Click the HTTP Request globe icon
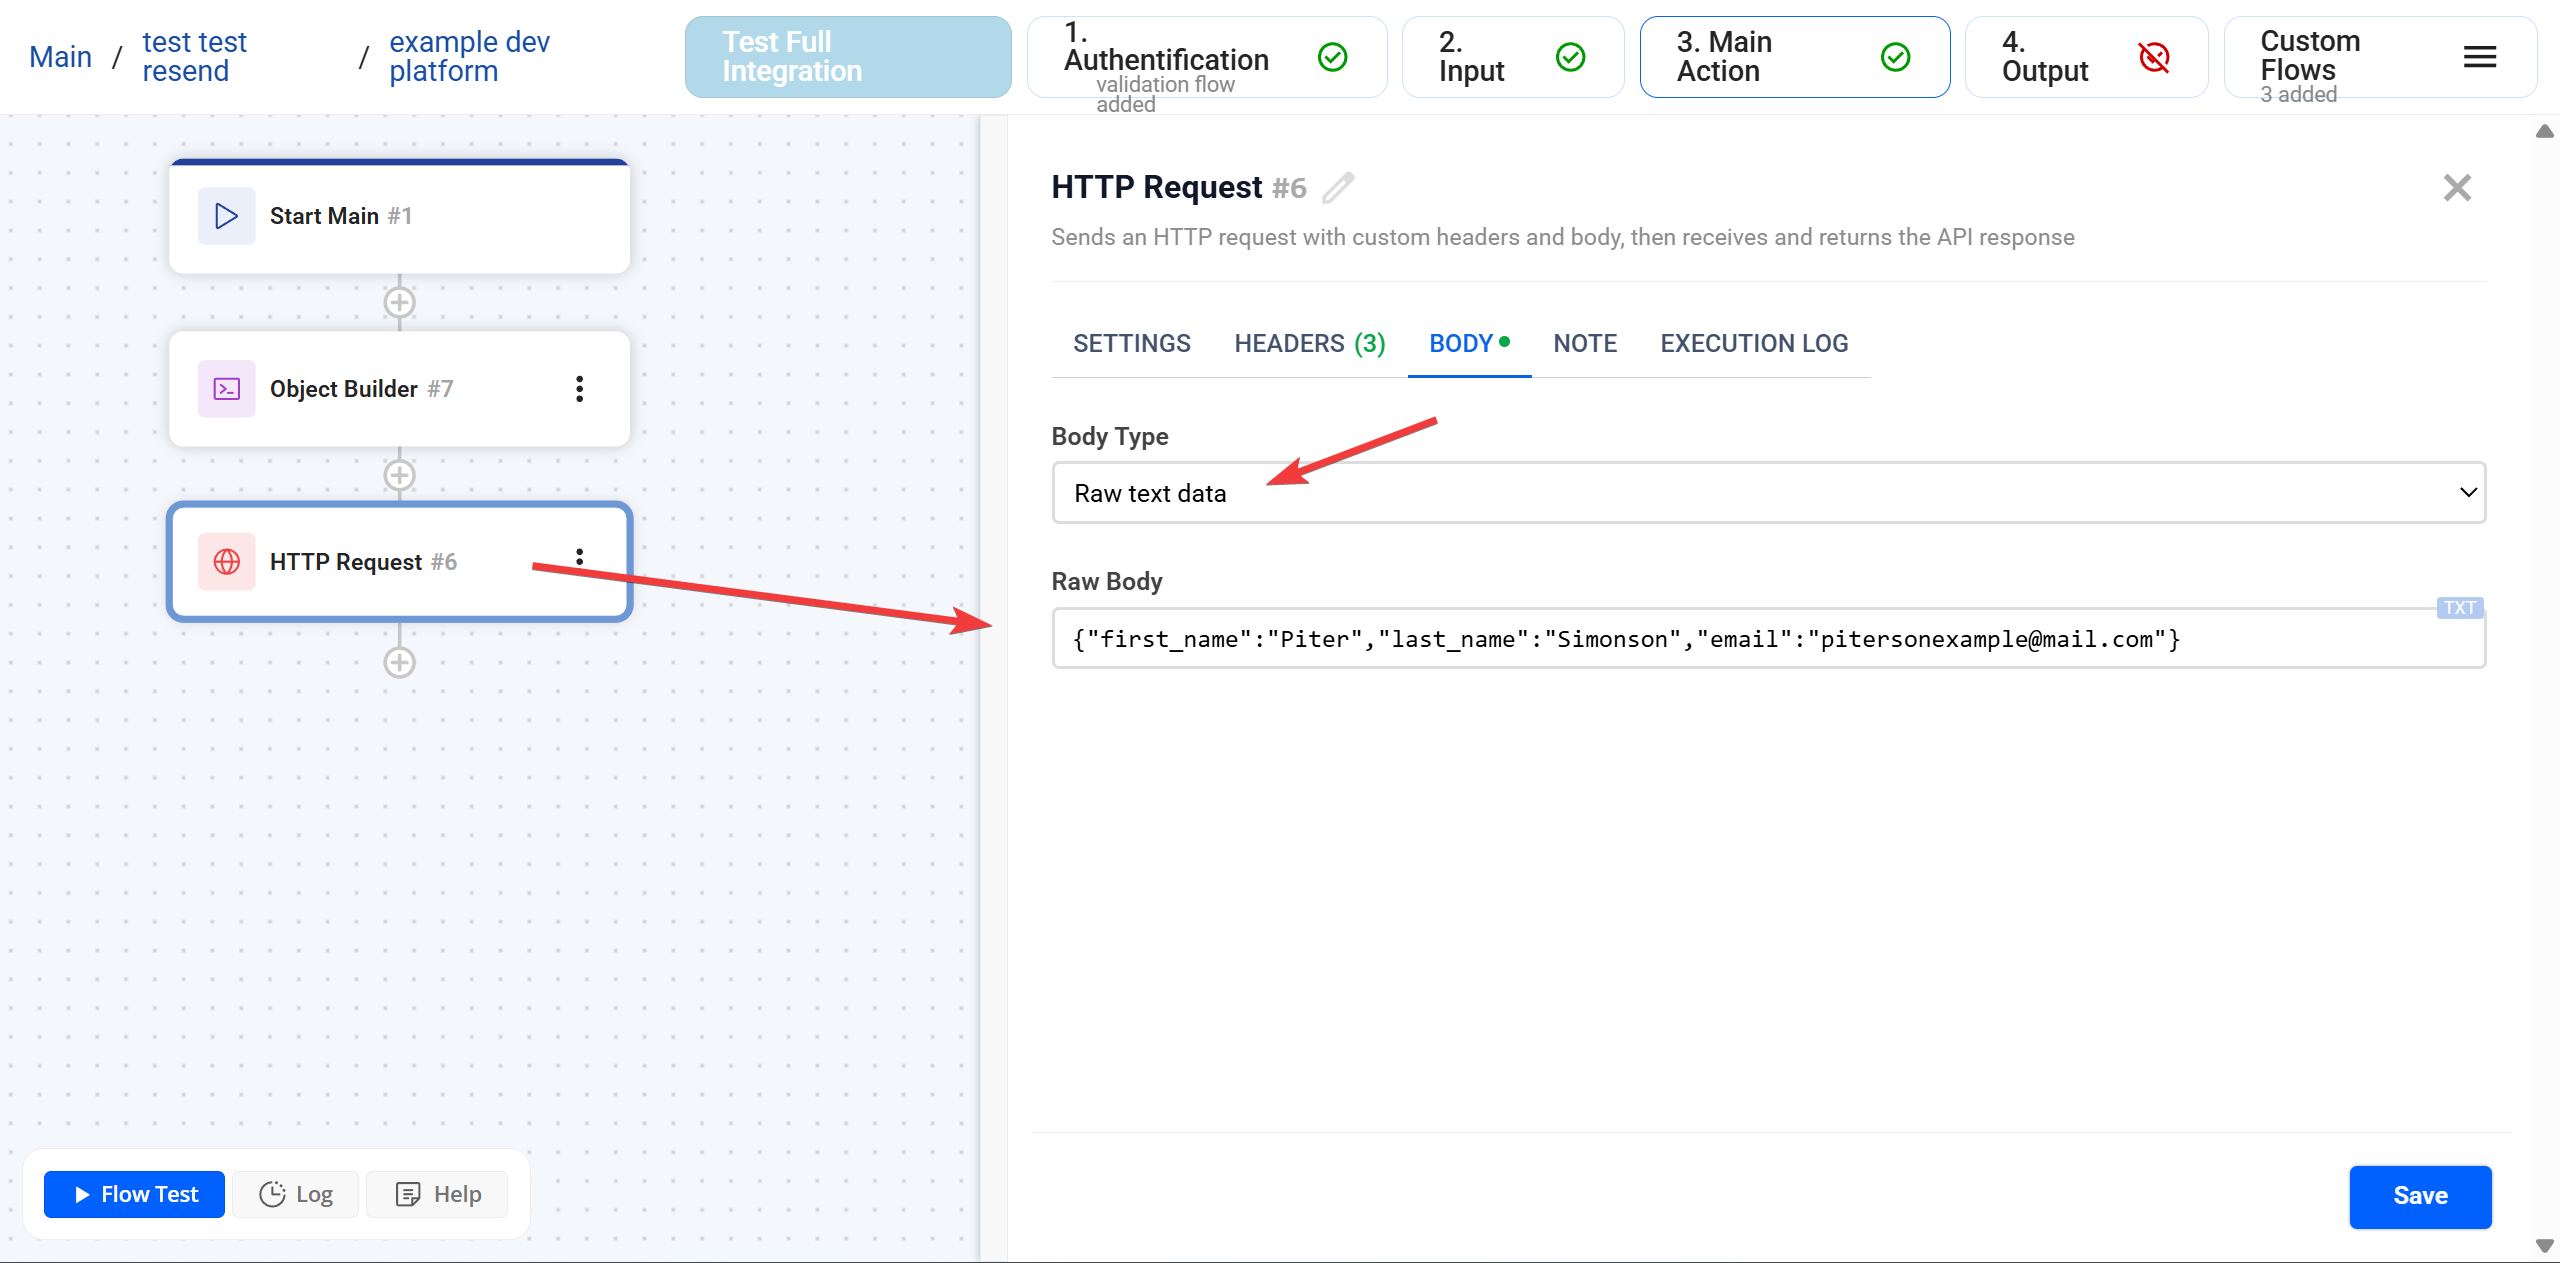Viewport: 2560px width, 1263px height. (x=227, y=561)
